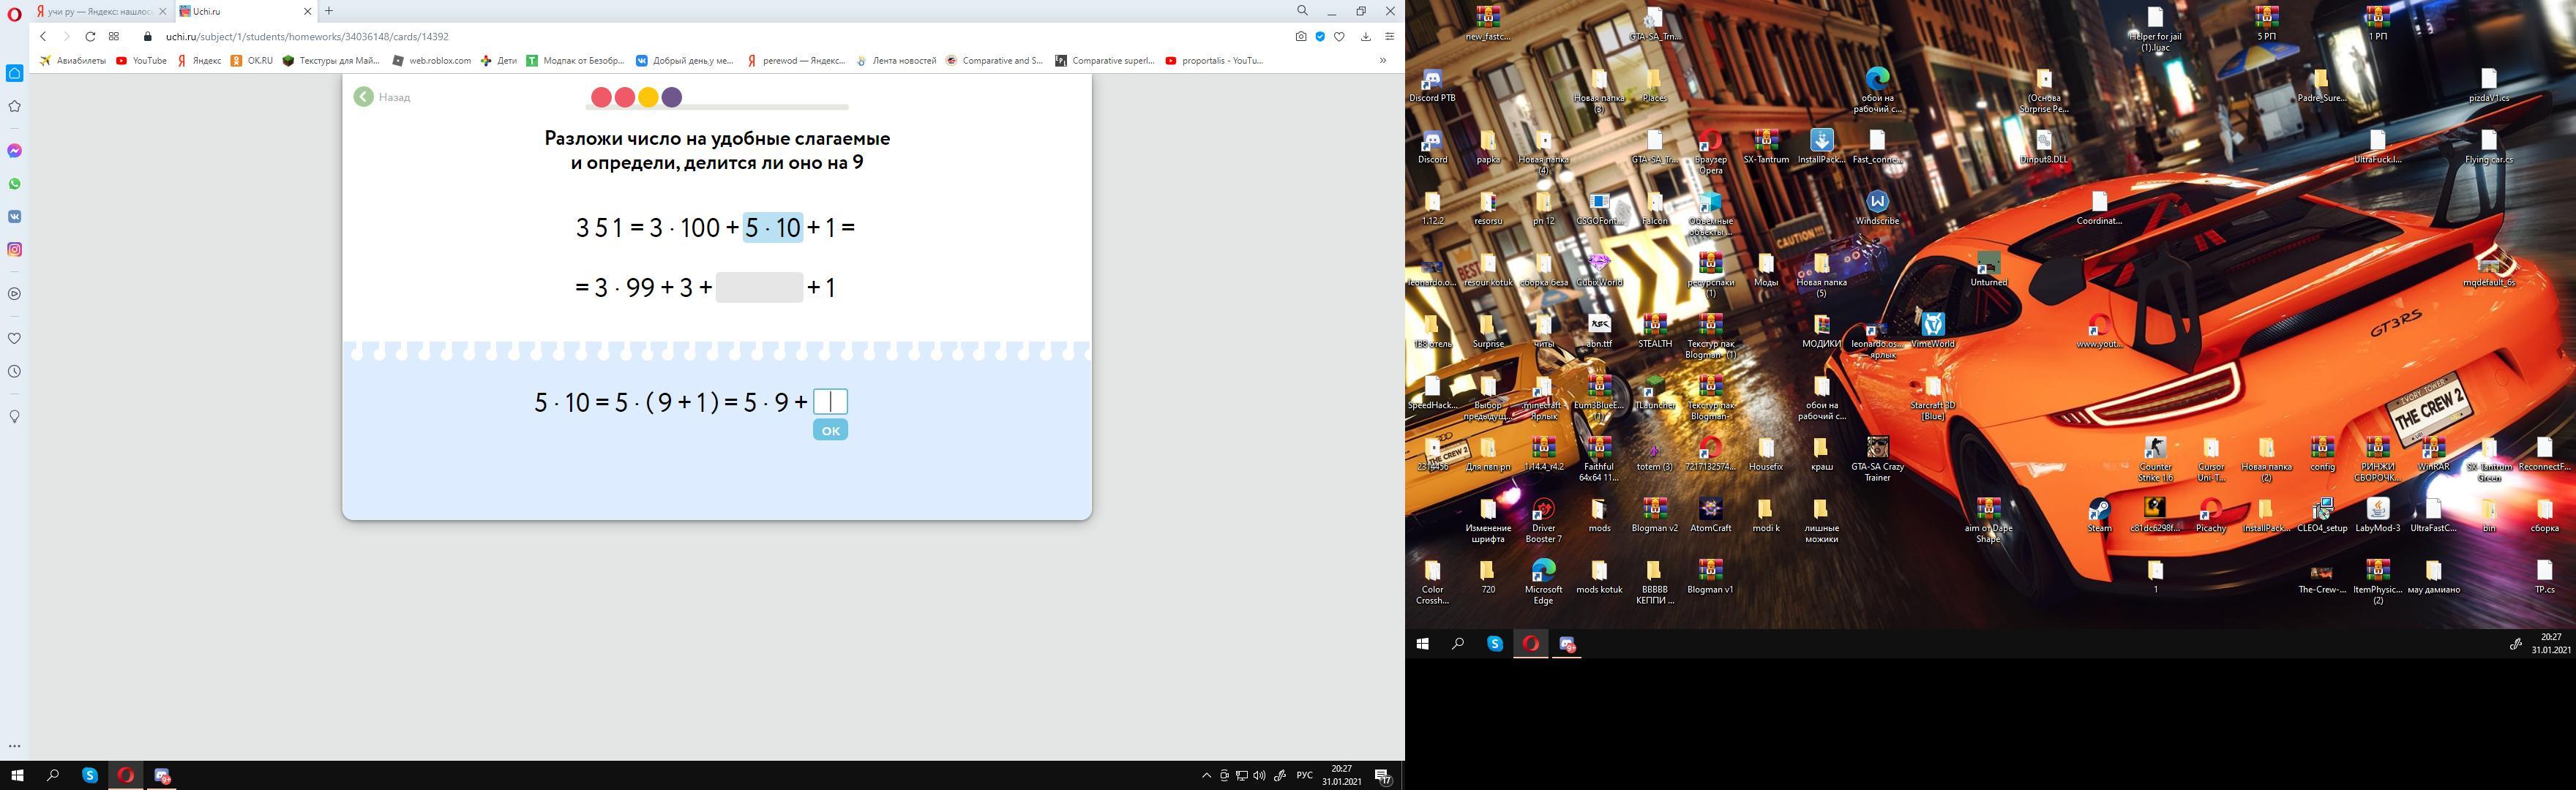Expand hidden bookmarks with double chevron
This screenshot has width=2576, height=790.
pyautogui.click(x=1383, y=60)
